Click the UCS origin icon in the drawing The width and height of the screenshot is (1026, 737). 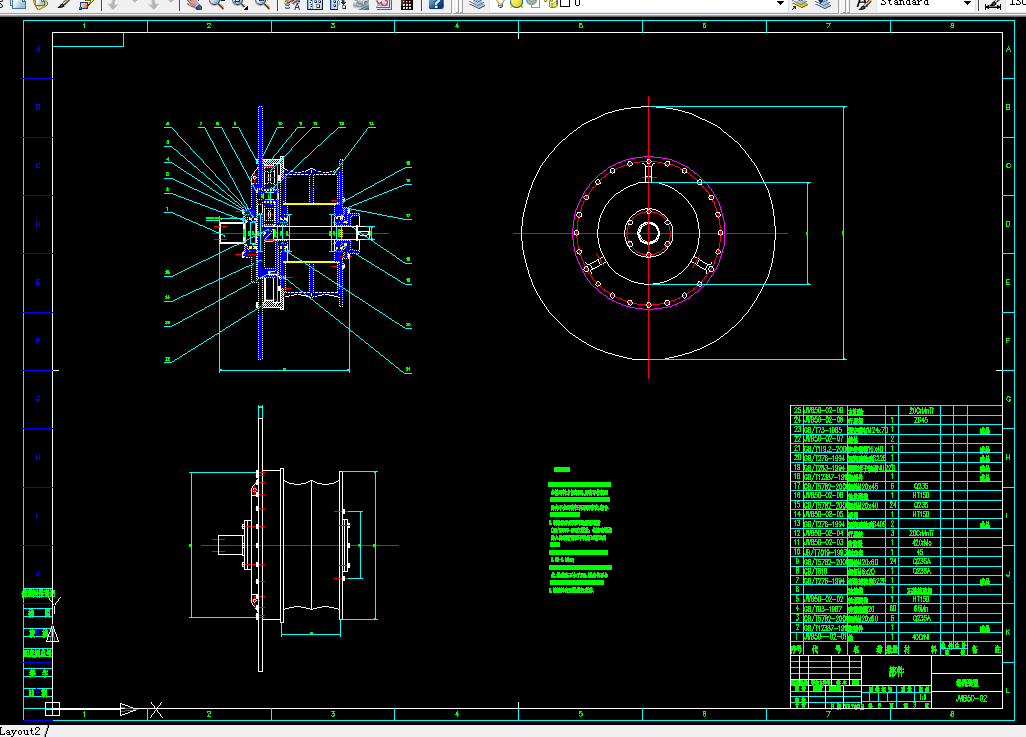(52, 709)
